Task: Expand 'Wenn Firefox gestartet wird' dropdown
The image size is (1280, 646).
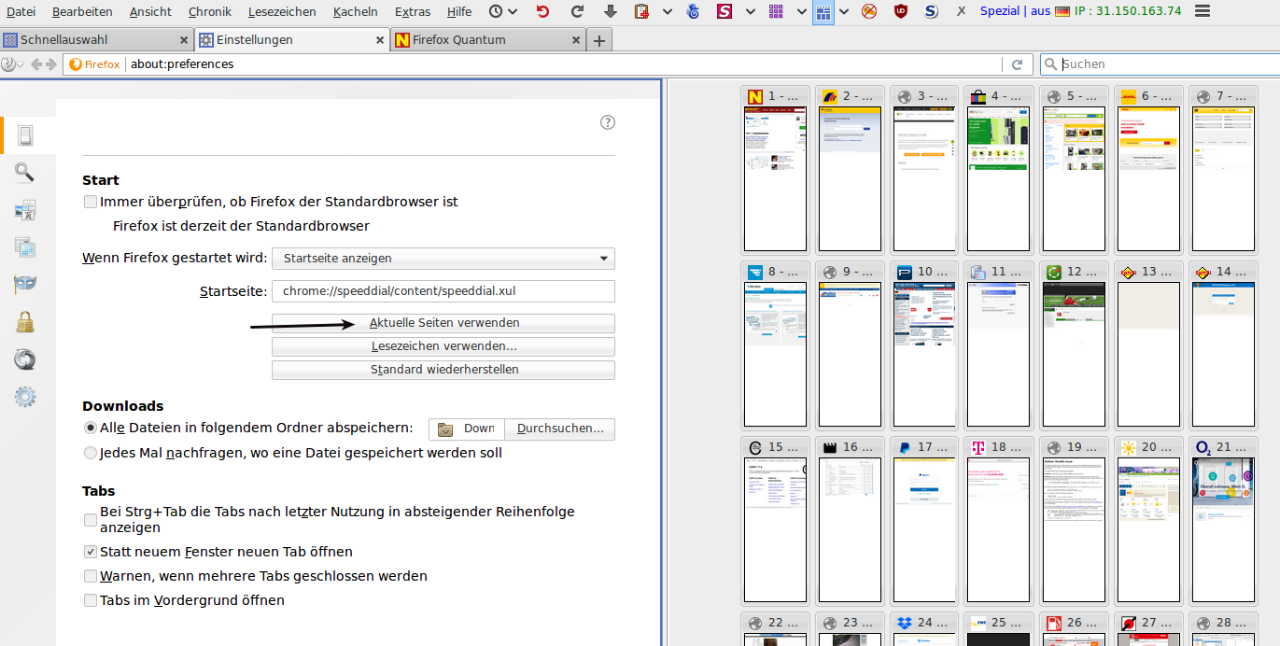Action: coord(443,258)
